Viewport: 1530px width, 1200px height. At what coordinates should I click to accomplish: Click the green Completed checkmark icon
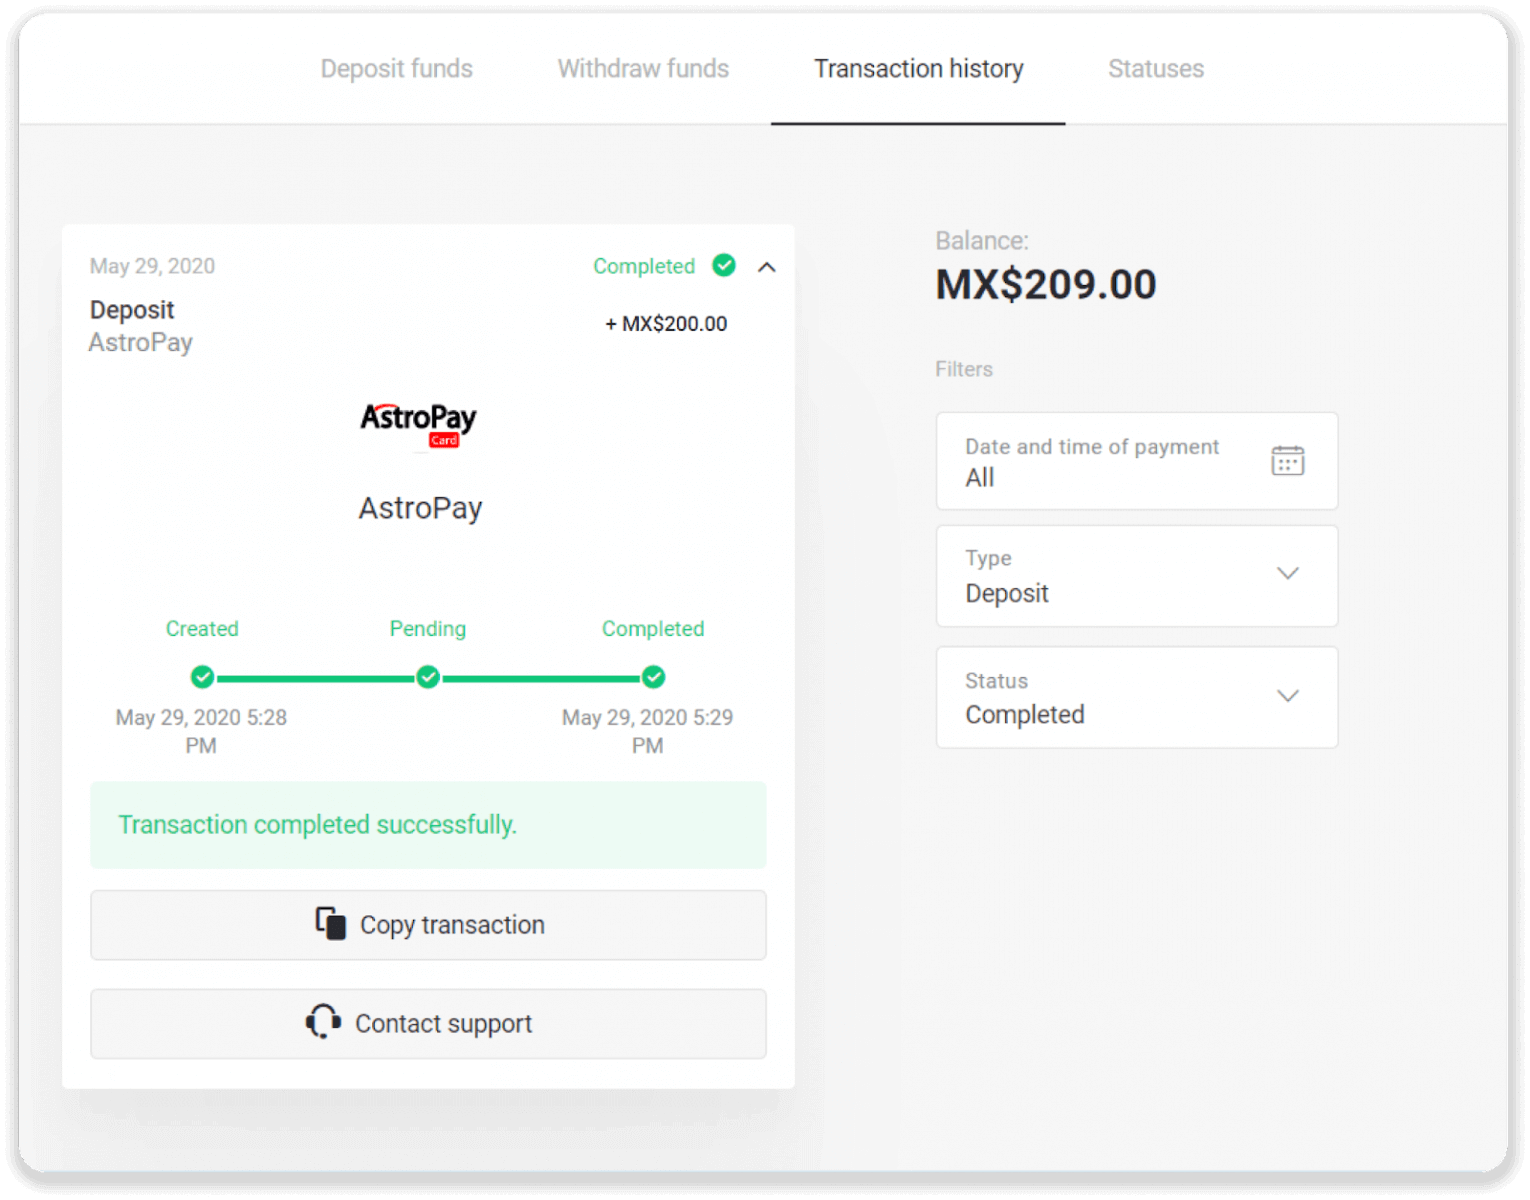[x=724, y=265]
